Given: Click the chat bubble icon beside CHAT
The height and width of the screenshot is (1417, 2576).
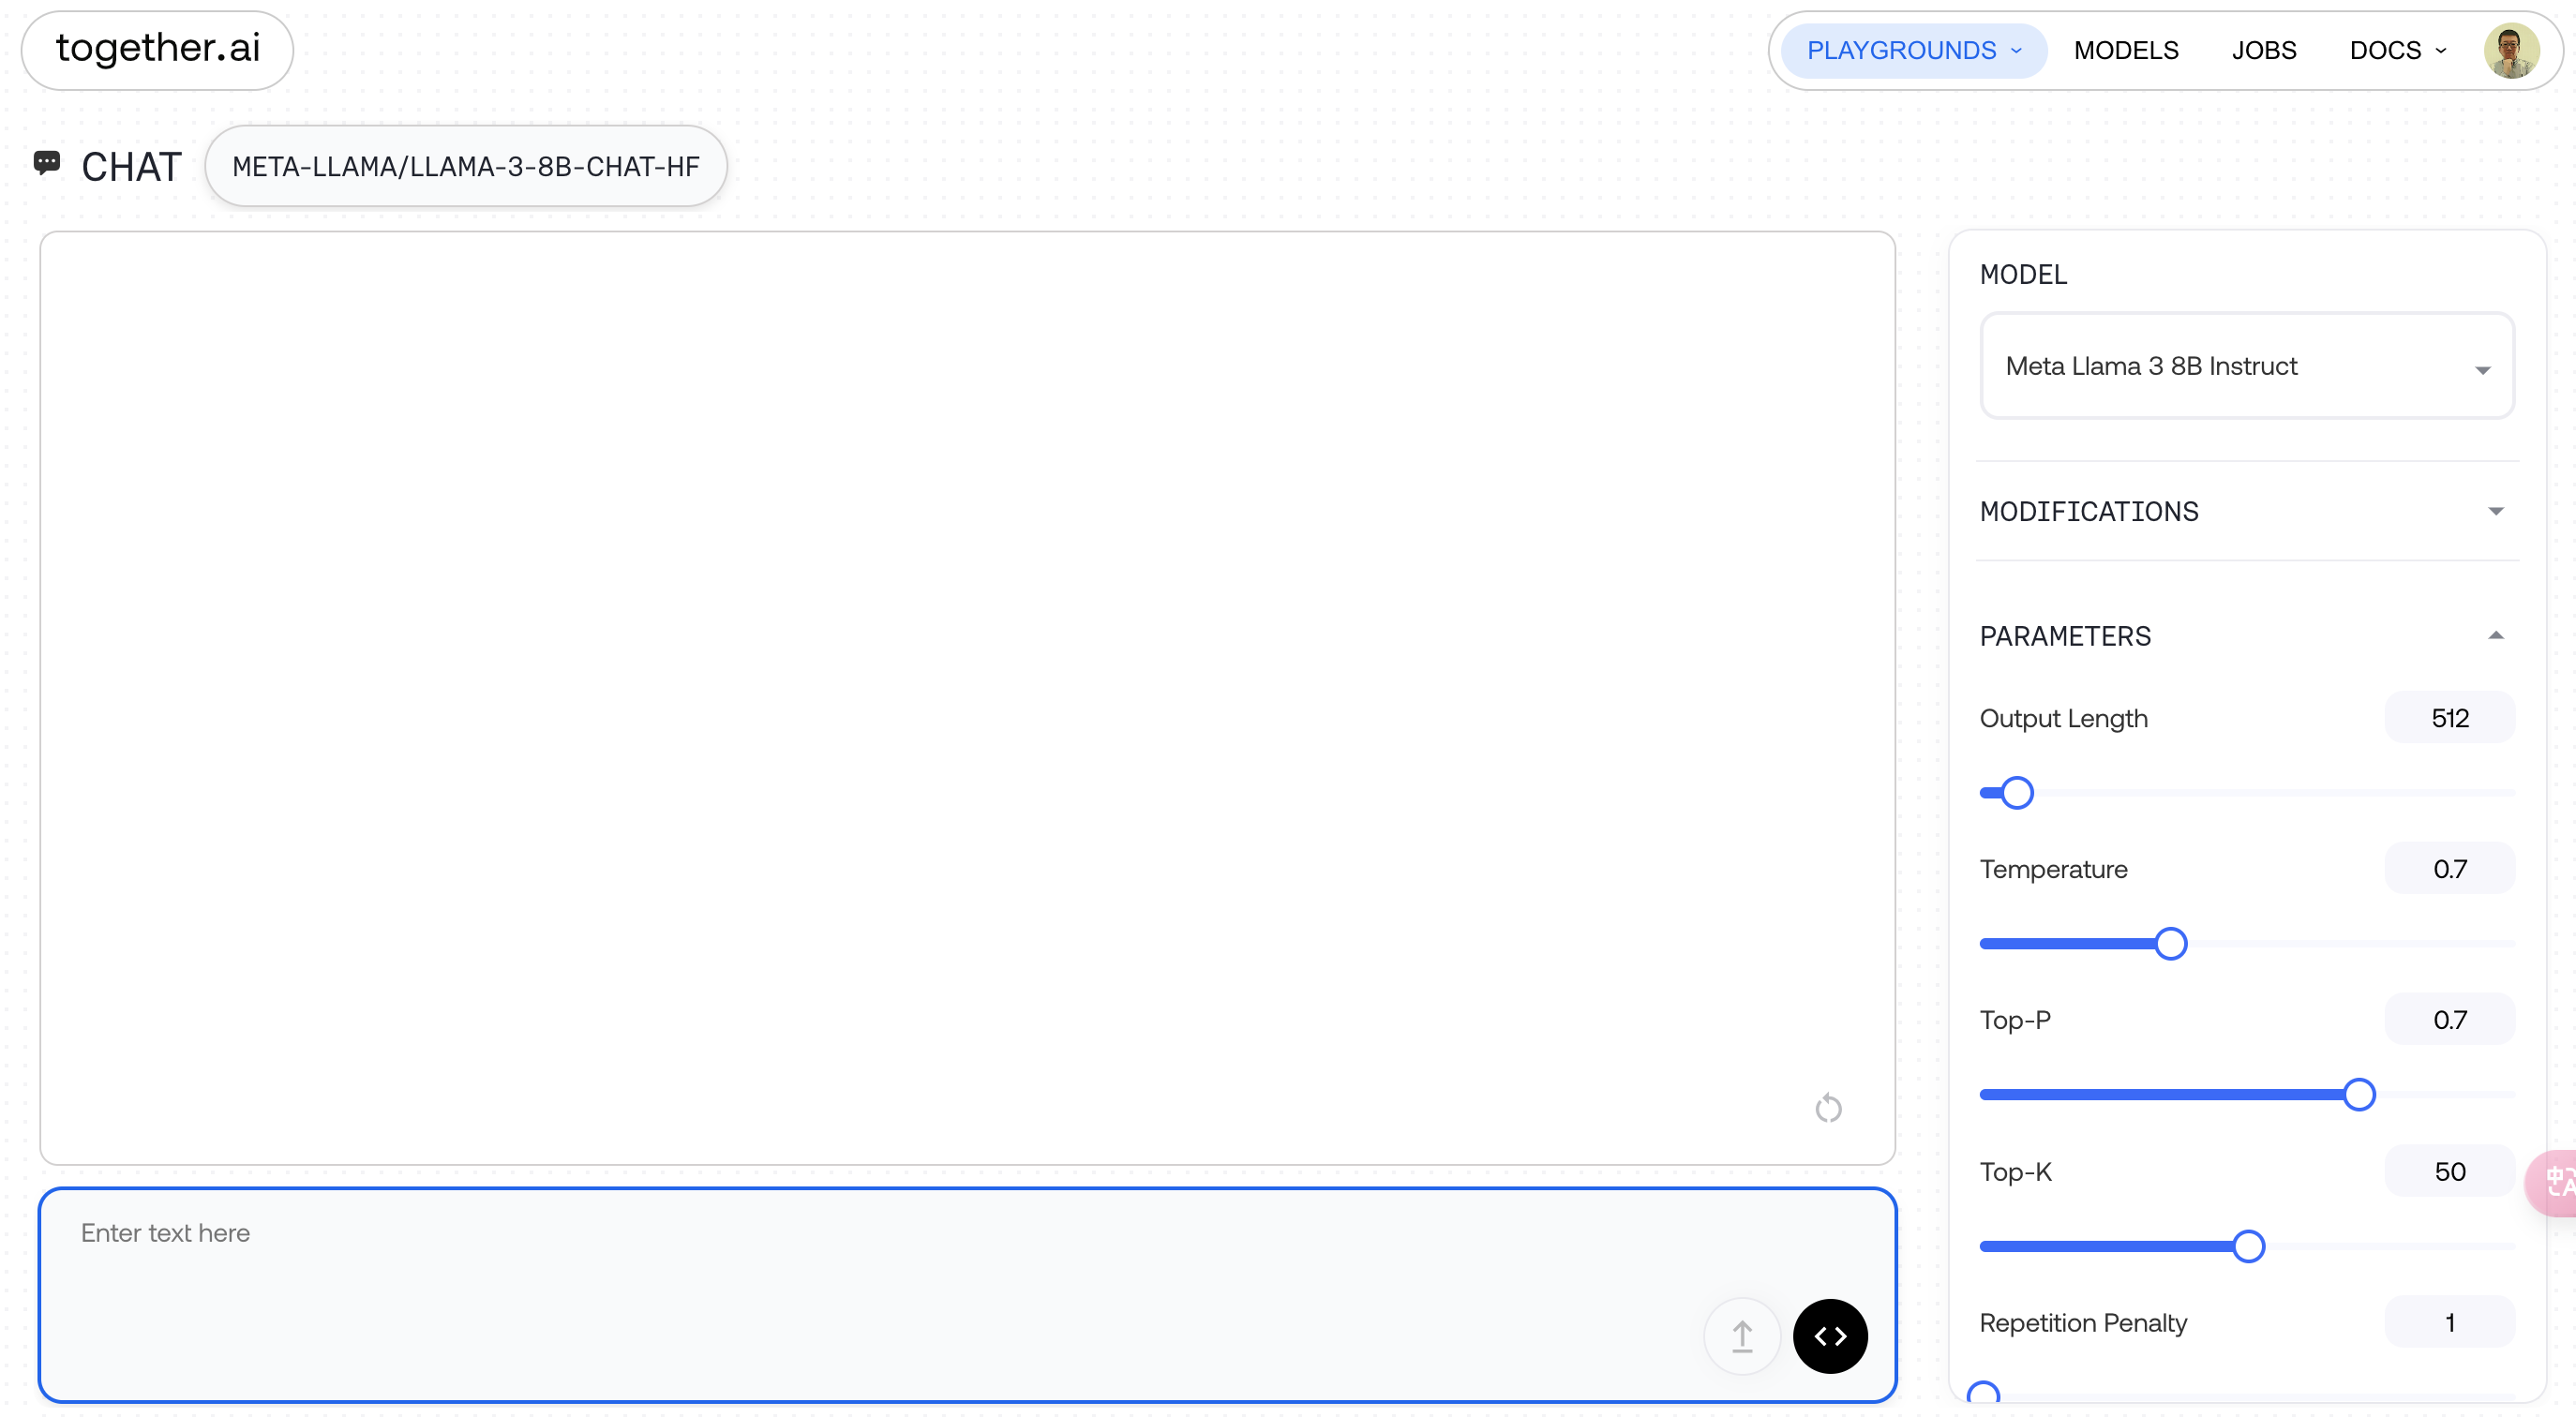Looking at the screenshot, I should click(x=46, y=162).
